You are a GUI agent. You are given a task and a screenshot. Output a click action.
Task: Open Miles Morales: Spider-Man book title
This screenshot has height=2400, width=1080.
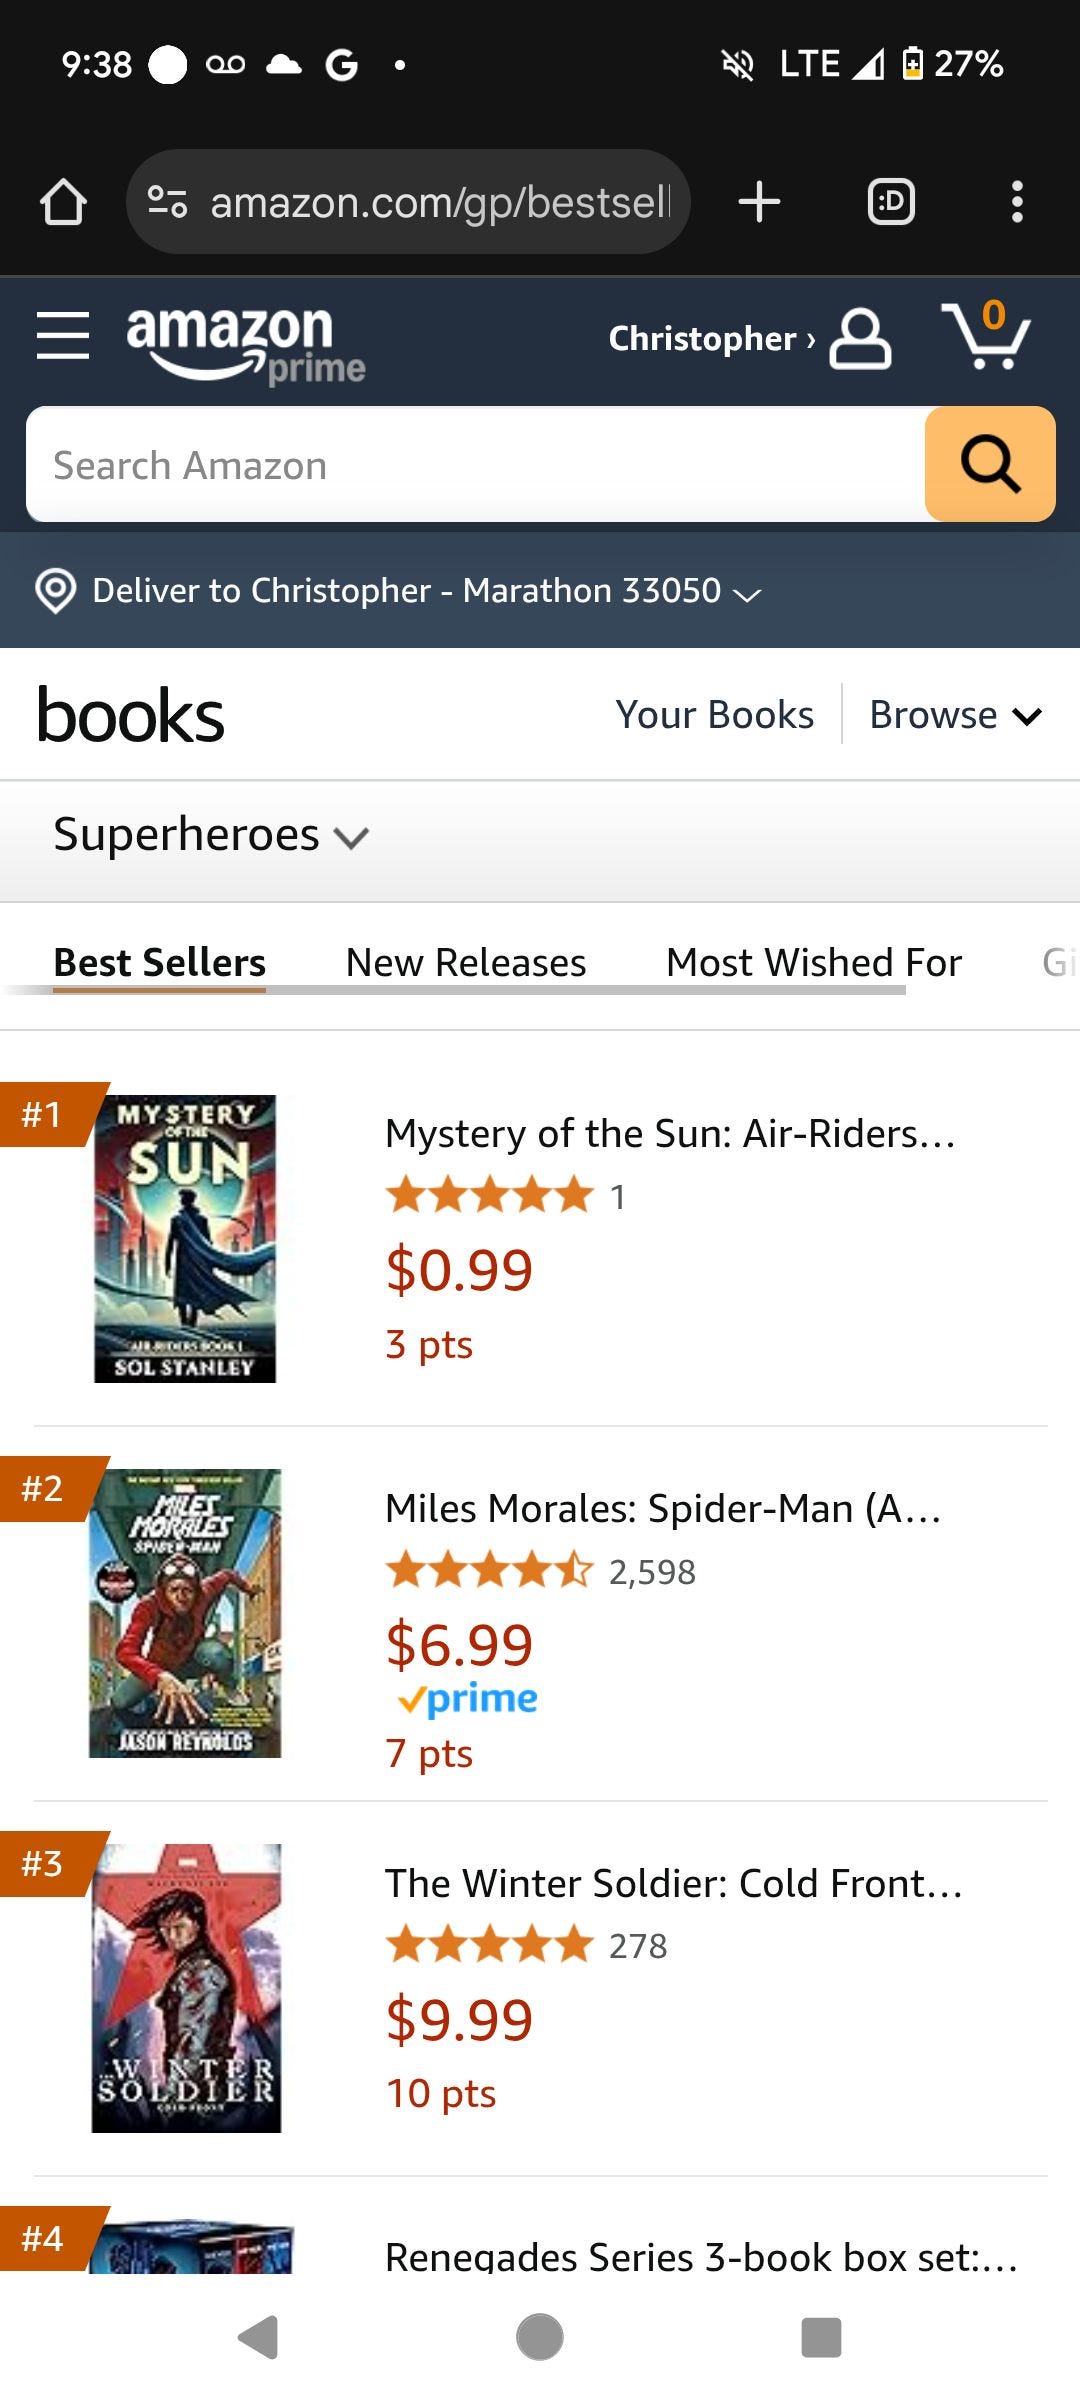tap(663, 1508)
